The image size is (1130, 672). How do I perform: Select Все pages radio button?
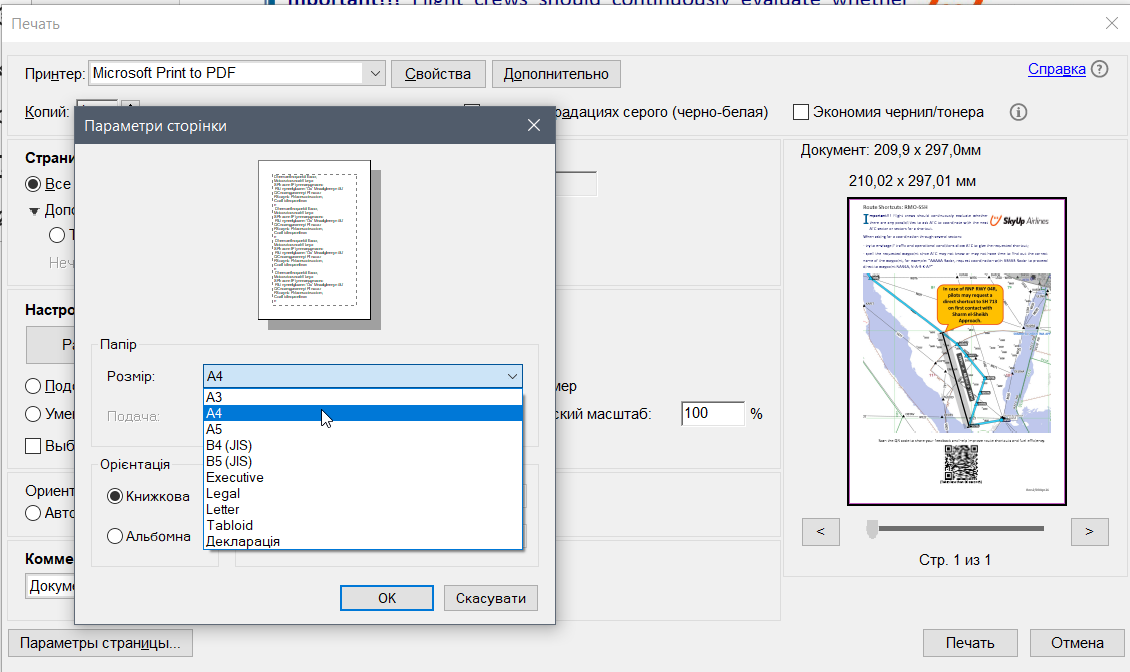pos(32,184)
